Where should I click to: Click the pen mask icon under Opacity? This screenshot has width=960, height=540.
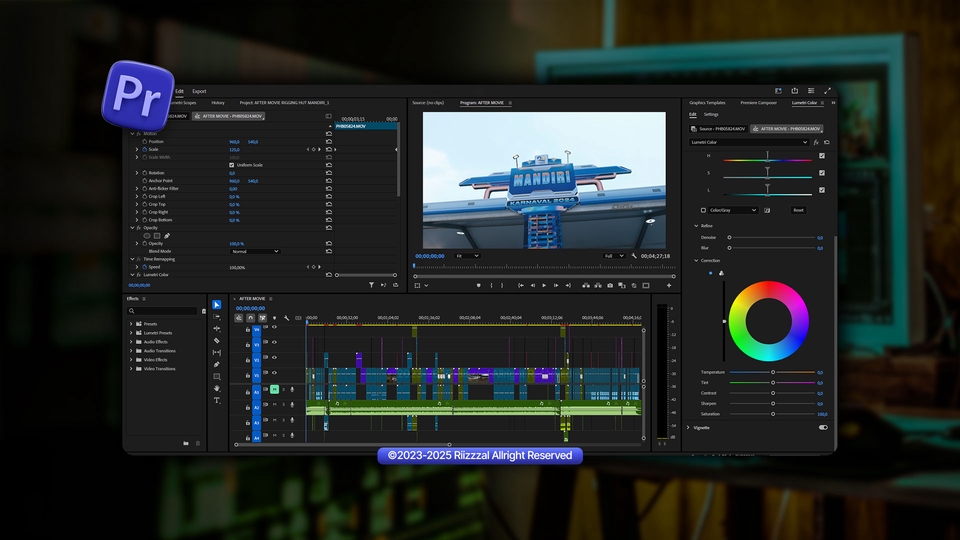pyautogui.click(x=167, y=236)
